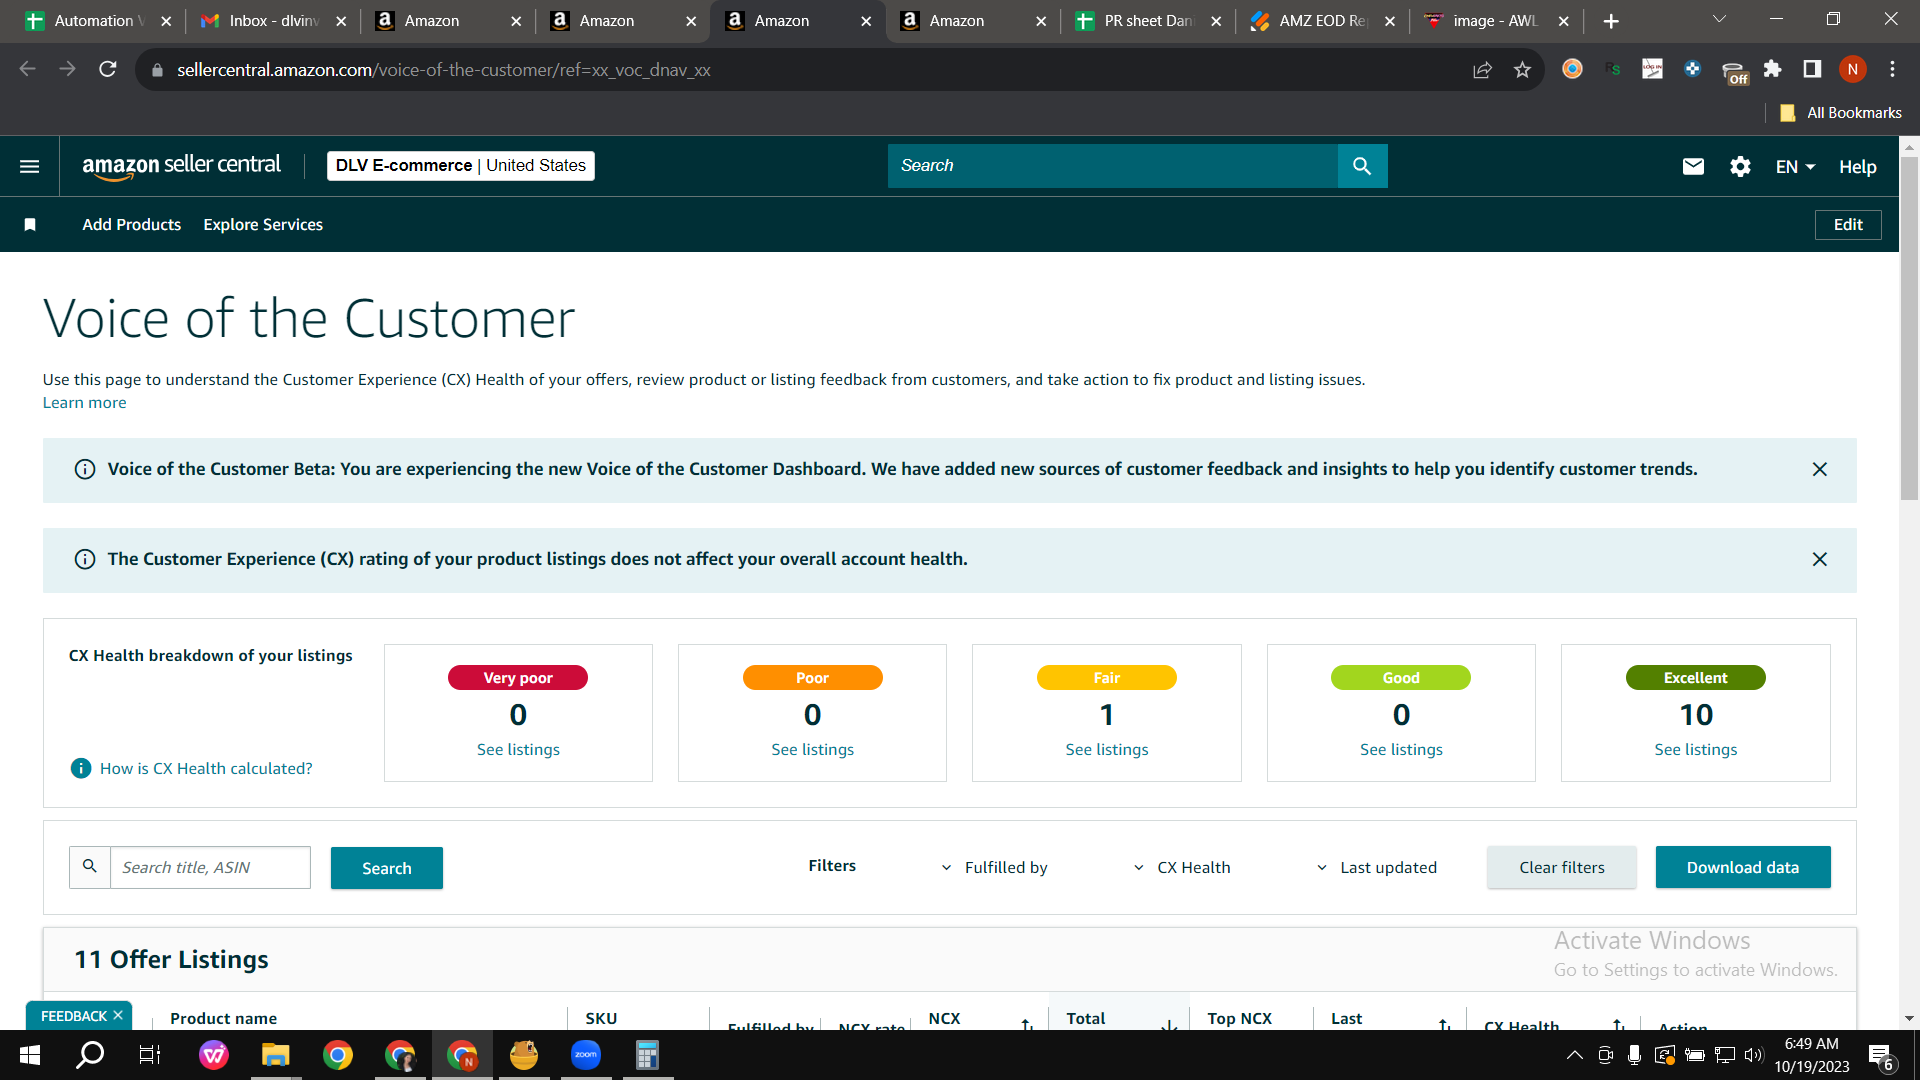Open Calculator from the taskbar

pos(648,1055)
